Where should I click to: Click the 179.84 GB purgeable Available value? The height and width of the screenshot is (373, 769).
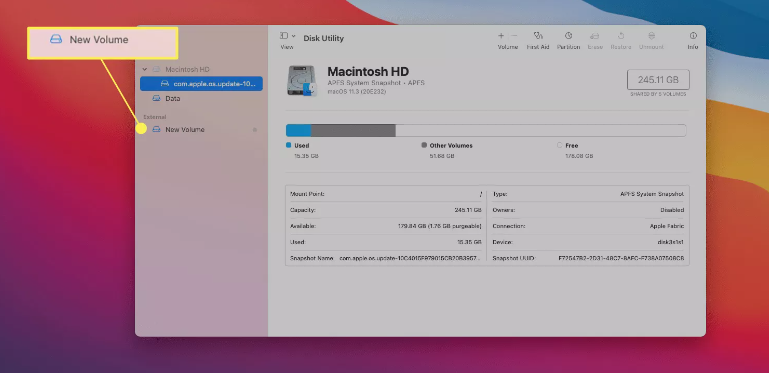(439, 226)
